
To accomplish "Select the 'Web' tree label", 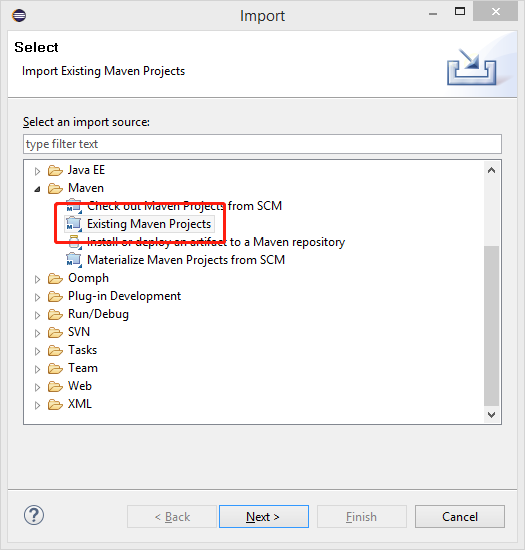I will coord(80,386).
